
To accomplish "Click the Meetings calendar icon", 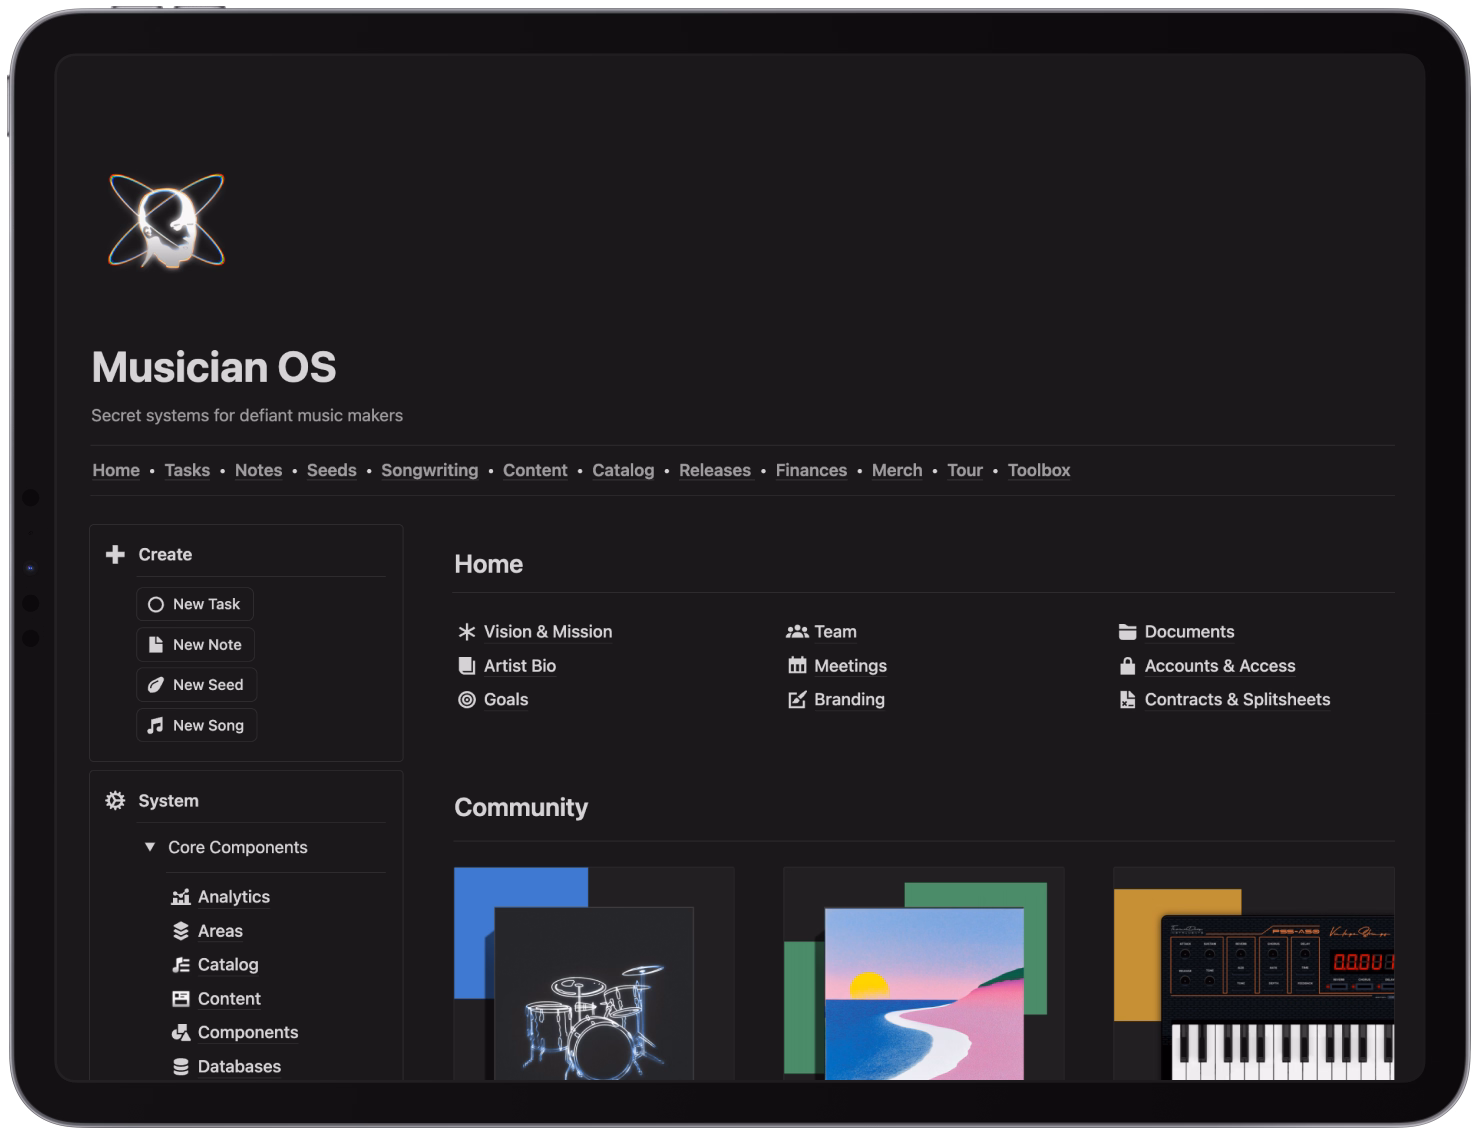I will coord(796,665).
